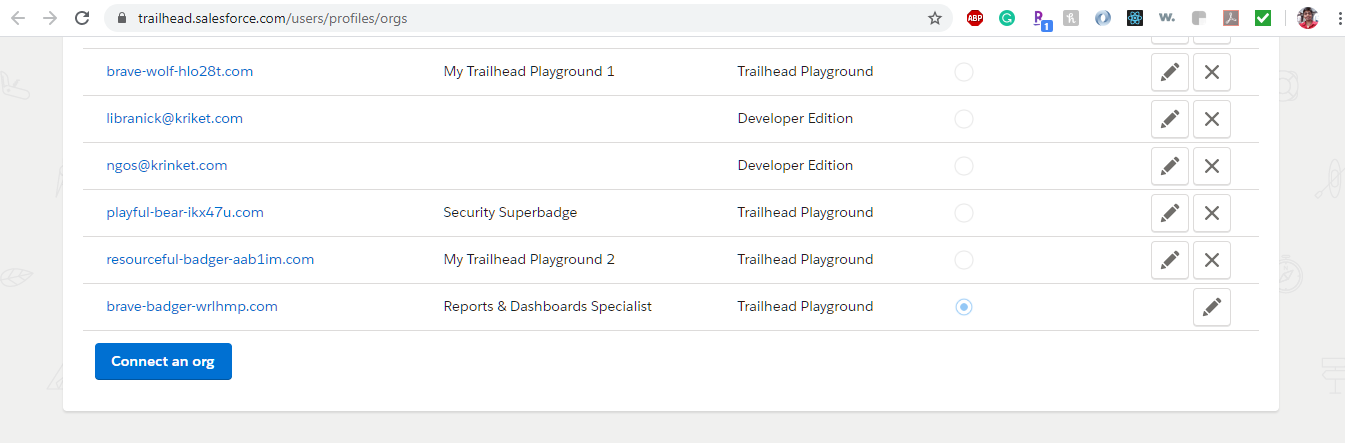Choose Security Superbadge org radio button
1345x444 pixels.
click(963, 213)
